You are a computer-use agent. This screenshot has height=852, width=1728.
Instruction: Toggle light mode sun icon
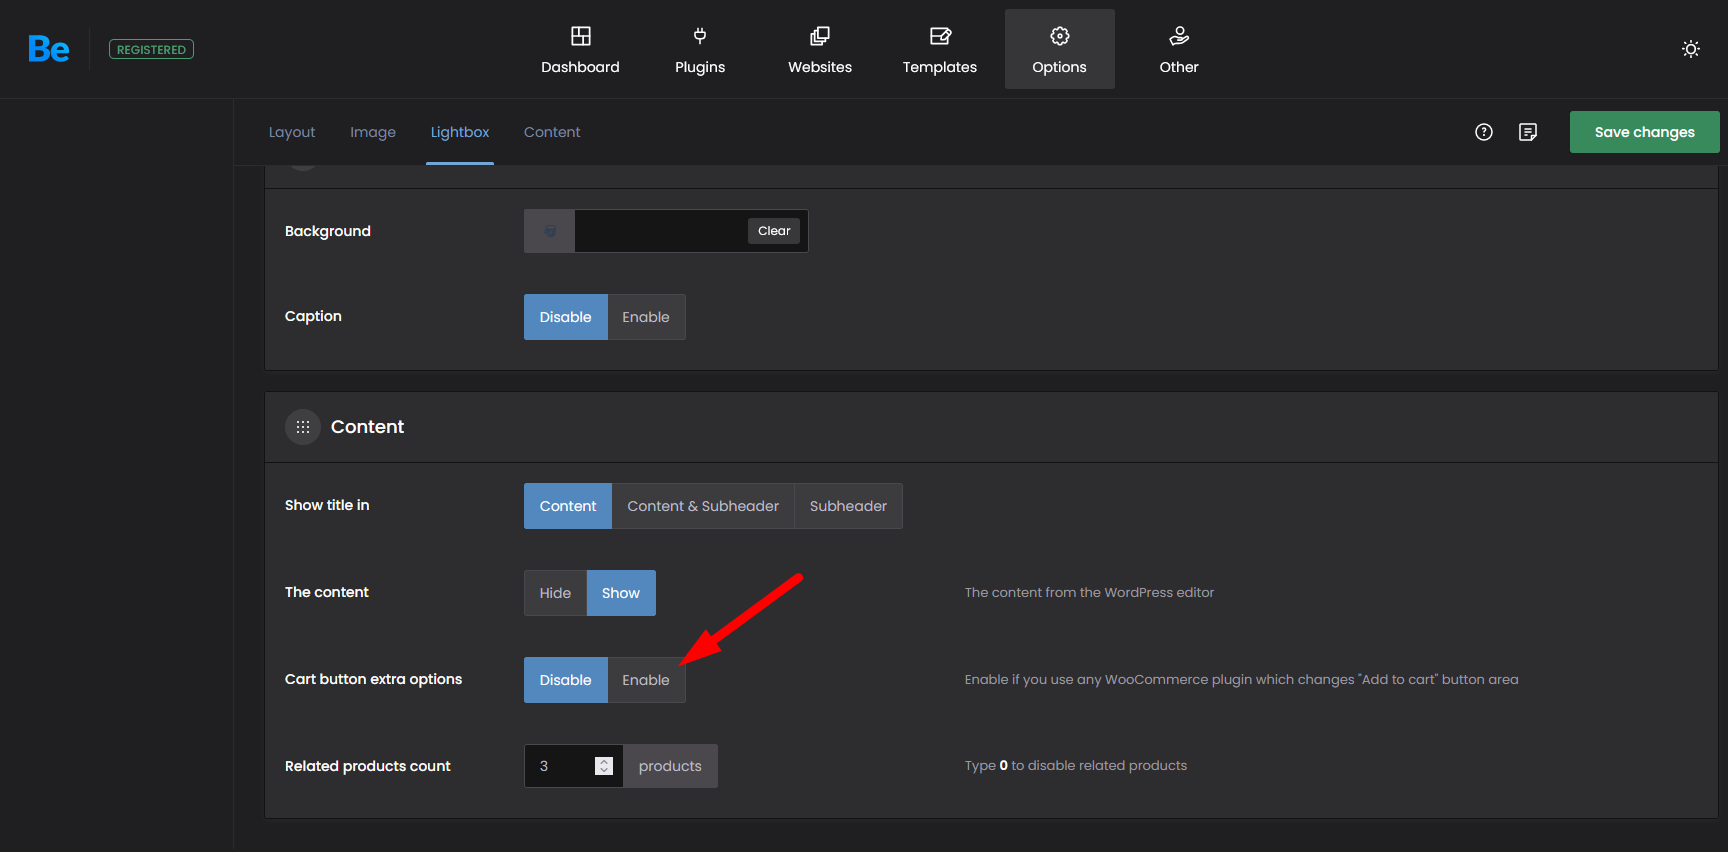click(1691, 49)
